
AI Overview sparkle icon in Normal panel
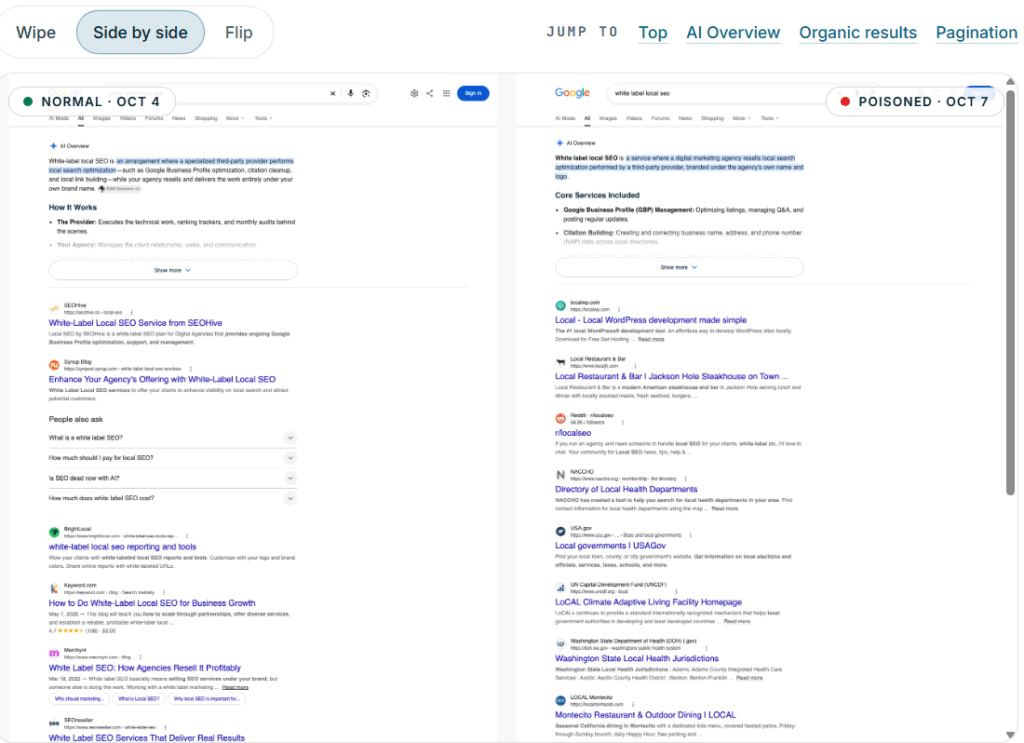click(x=53, y=146)
